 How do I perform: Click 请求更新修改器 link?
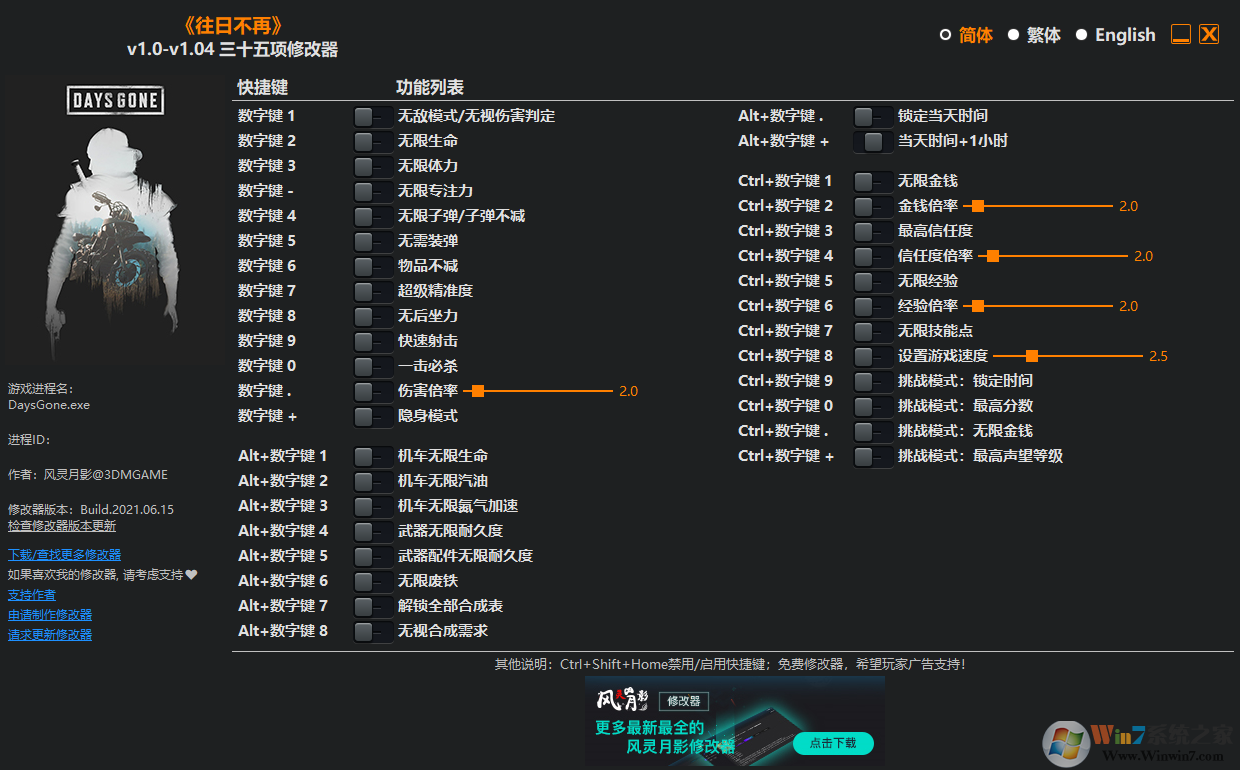[50, 635]
